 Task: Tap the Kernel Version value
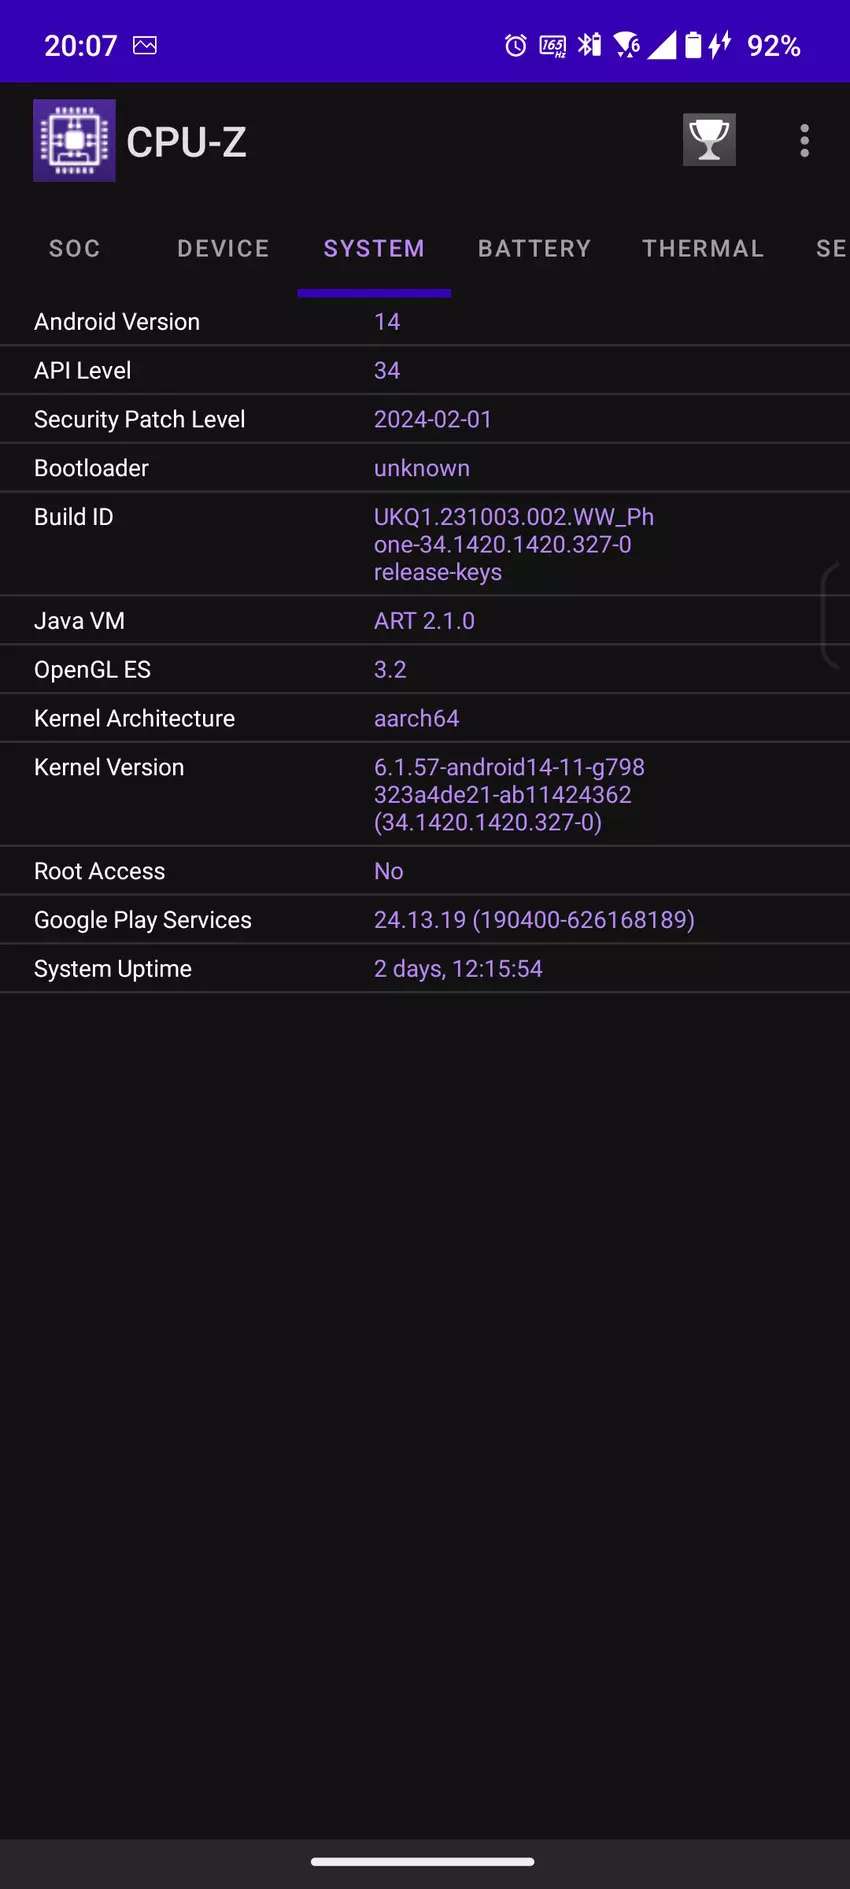[x=508, y=795]
